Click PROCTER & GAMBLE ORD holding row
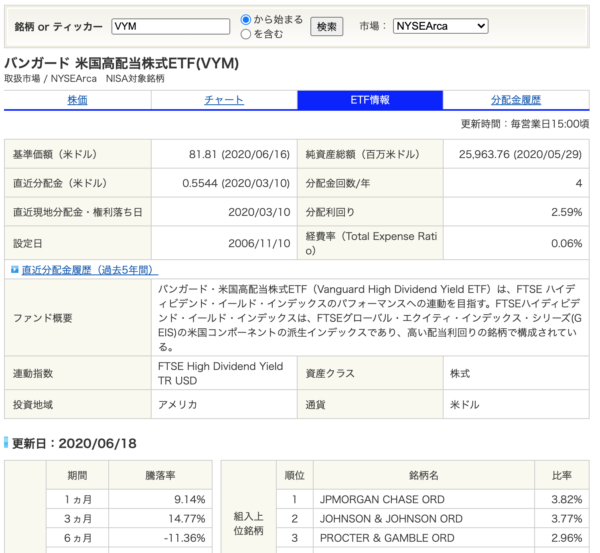This screenshot has height=553, width=600. pyautogui.click(x=433, y=538)
